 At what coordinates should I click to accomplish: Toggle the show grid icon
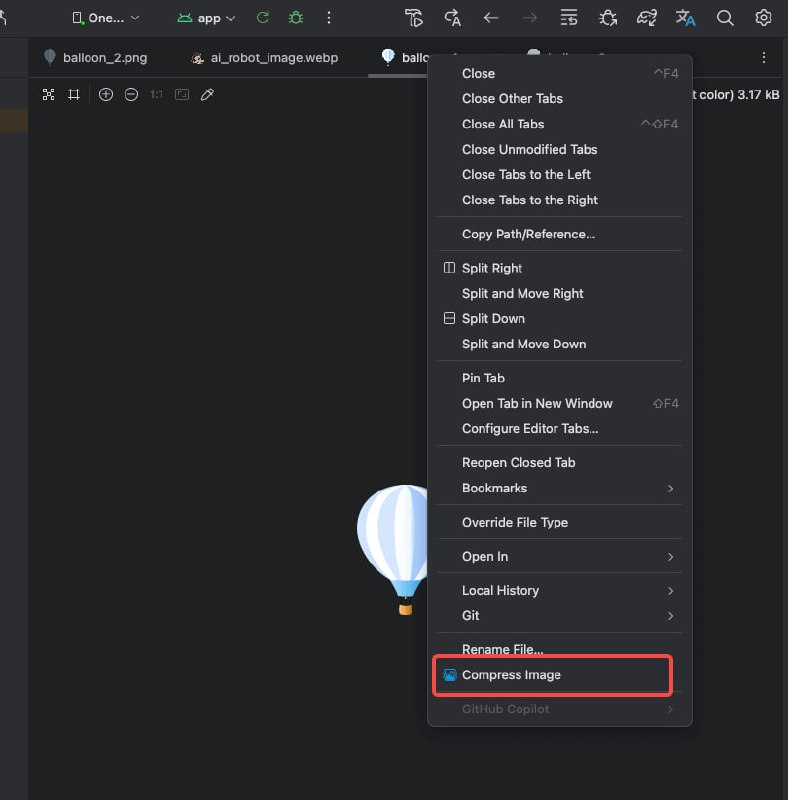coord(74,94)
